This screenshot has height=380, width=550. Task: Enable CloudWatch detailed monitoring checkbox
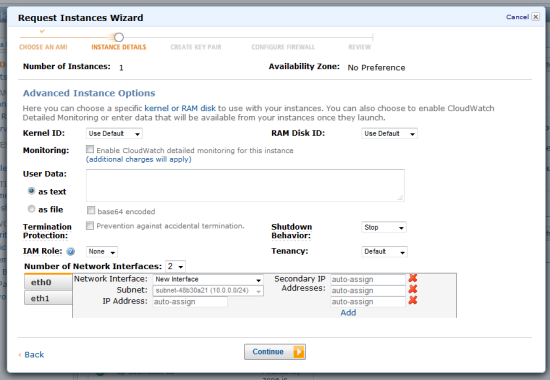[90, 149]
